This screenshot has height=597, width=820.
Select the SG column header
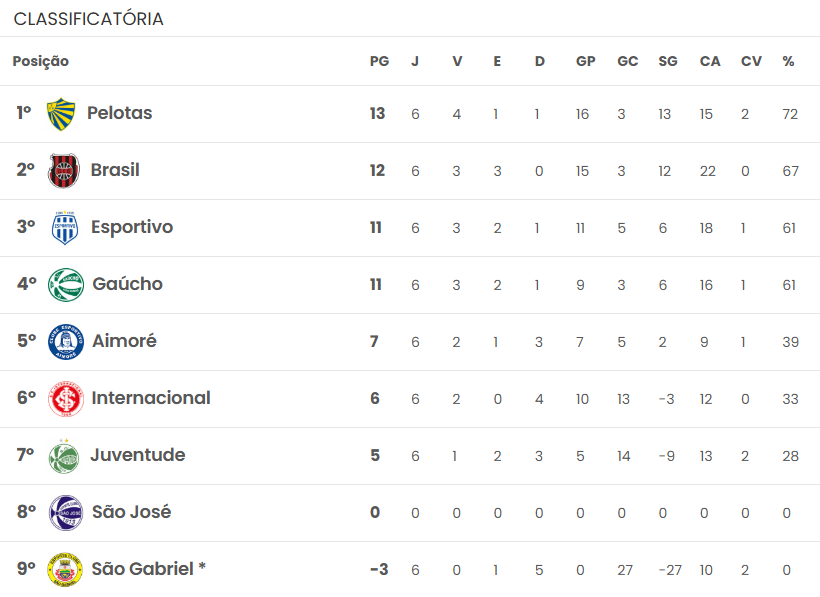point(668,61)
